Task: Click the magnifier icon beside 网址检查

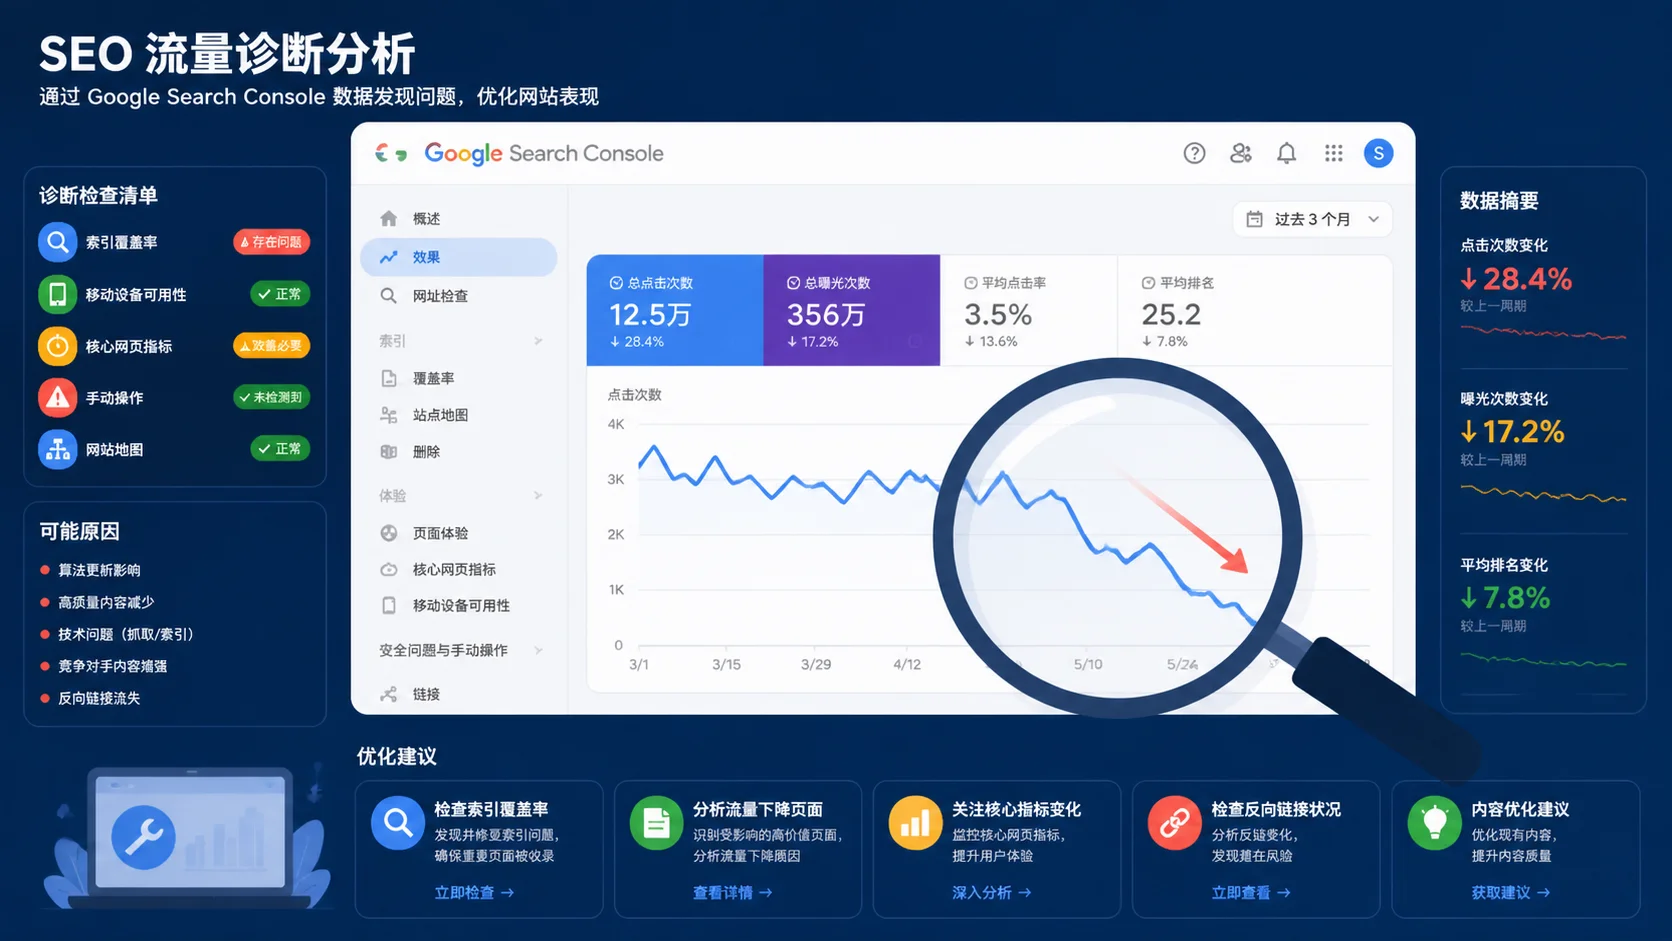Action: [x=389, y=296]
